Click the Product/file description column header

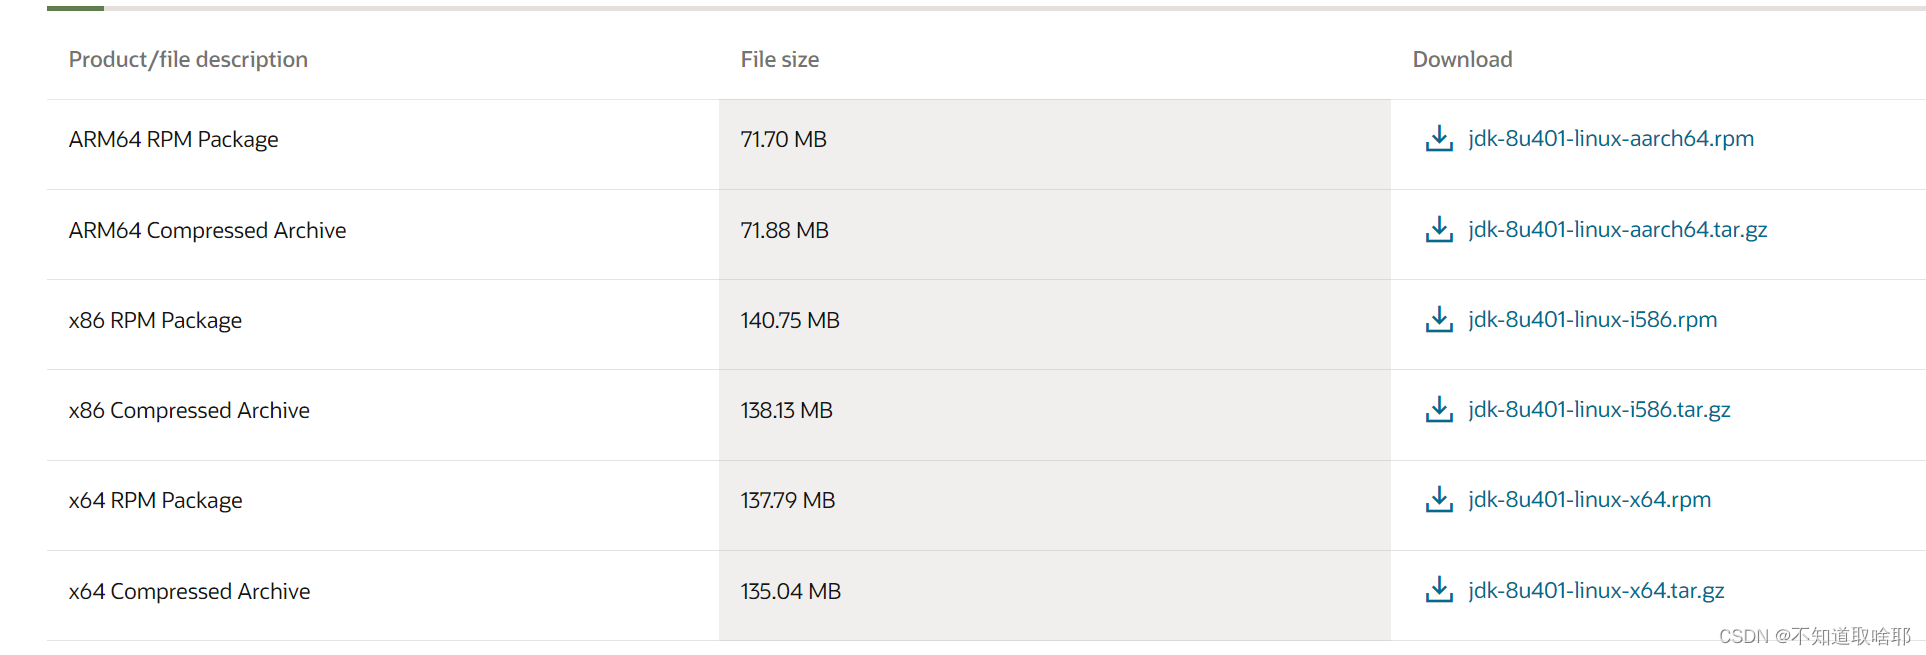[188, 60]
